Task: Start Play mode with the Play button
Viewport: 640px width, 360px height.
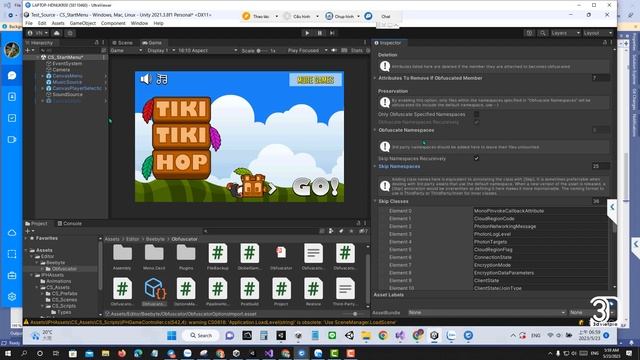Action: point(307,33)
